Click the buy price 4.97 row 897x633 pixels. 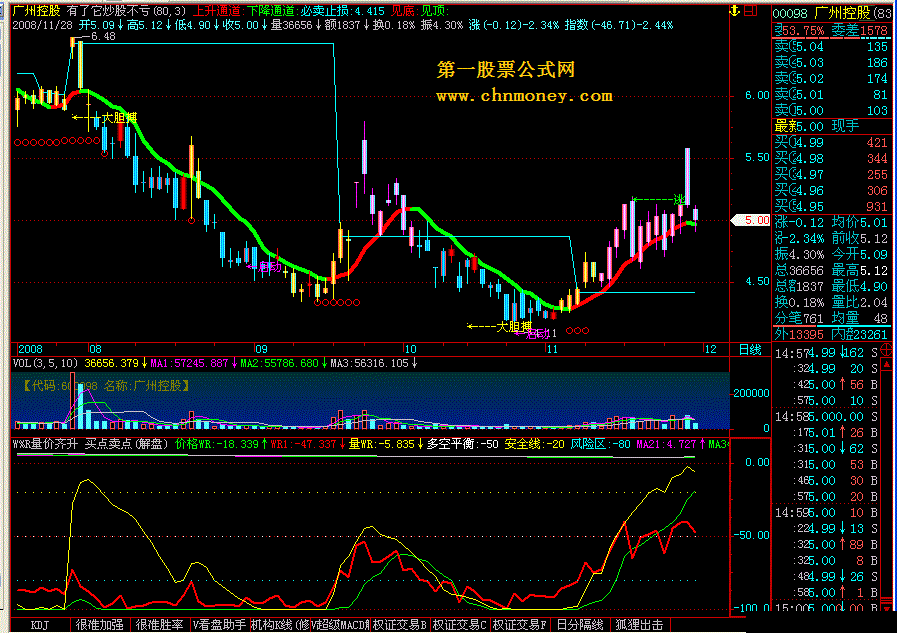pyautogui.click(x=831, y=174)
